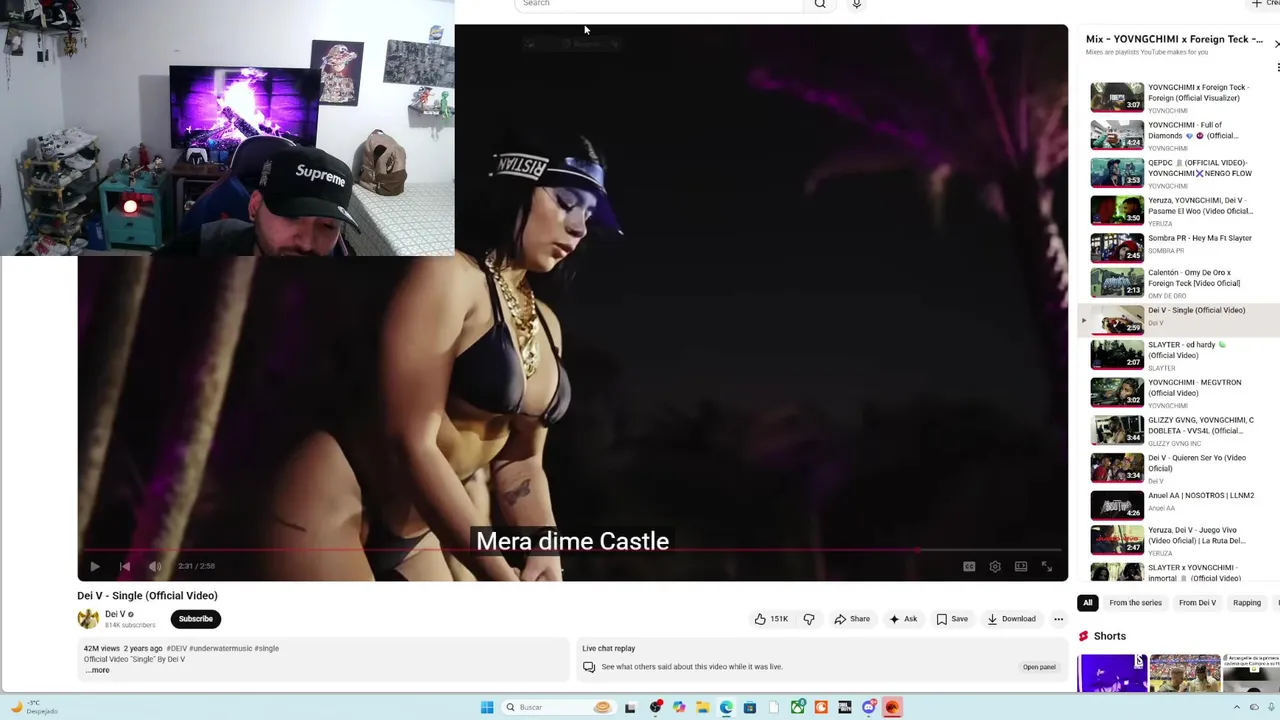Play YOVNGCHIMI - MEGVTRON
The height and width of the screenshot is (720, 1280).
tap(1180, 392)
